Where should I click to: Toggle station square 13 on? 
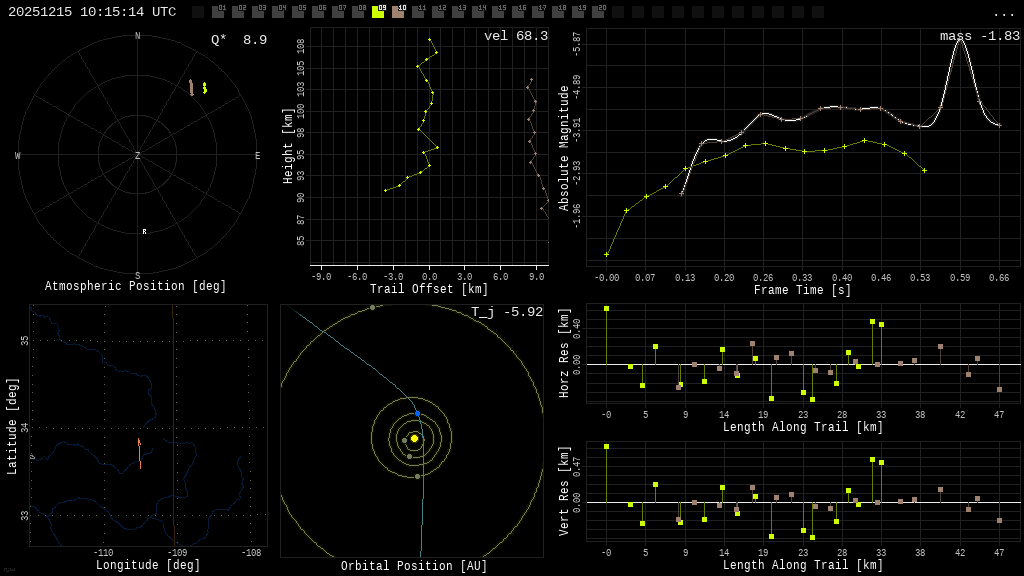point(458,11)
